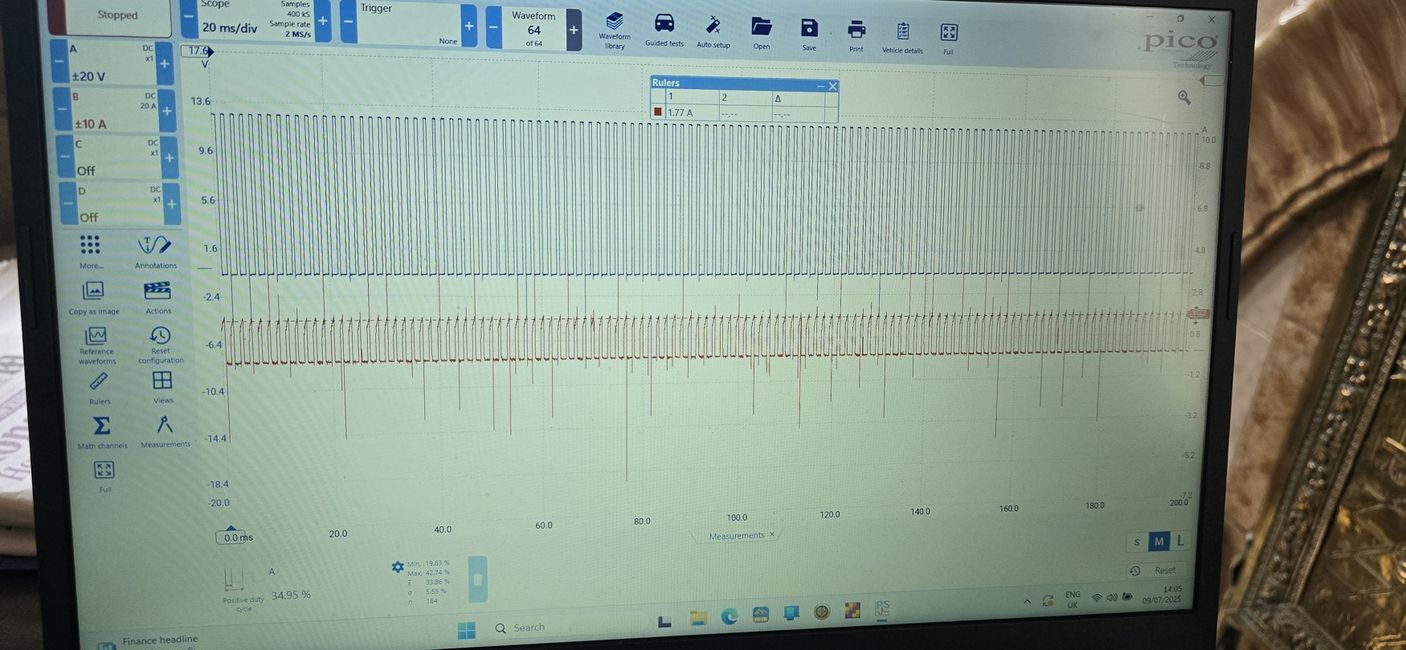Copy the graph as image
Viewport: 1406px width, 650px height.
click(93, 297)
